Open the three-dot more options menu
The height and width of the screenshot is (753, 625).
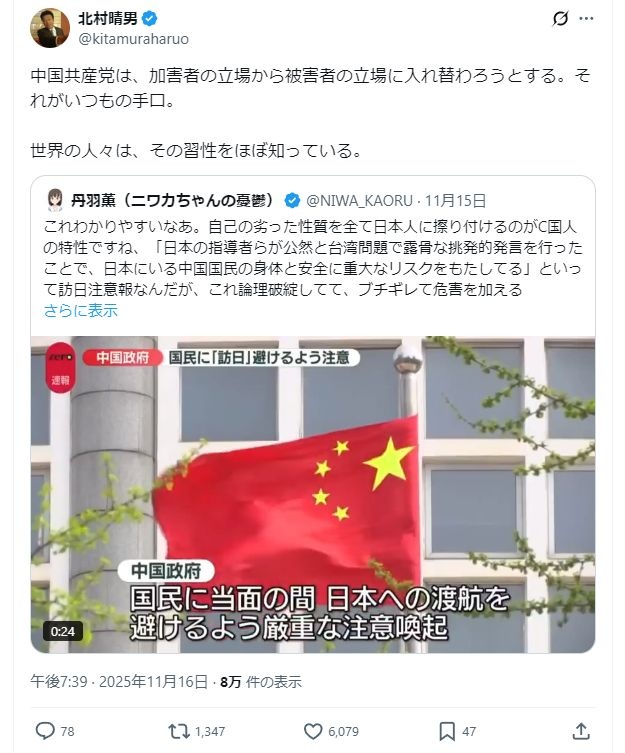click(x=586, y=19)
